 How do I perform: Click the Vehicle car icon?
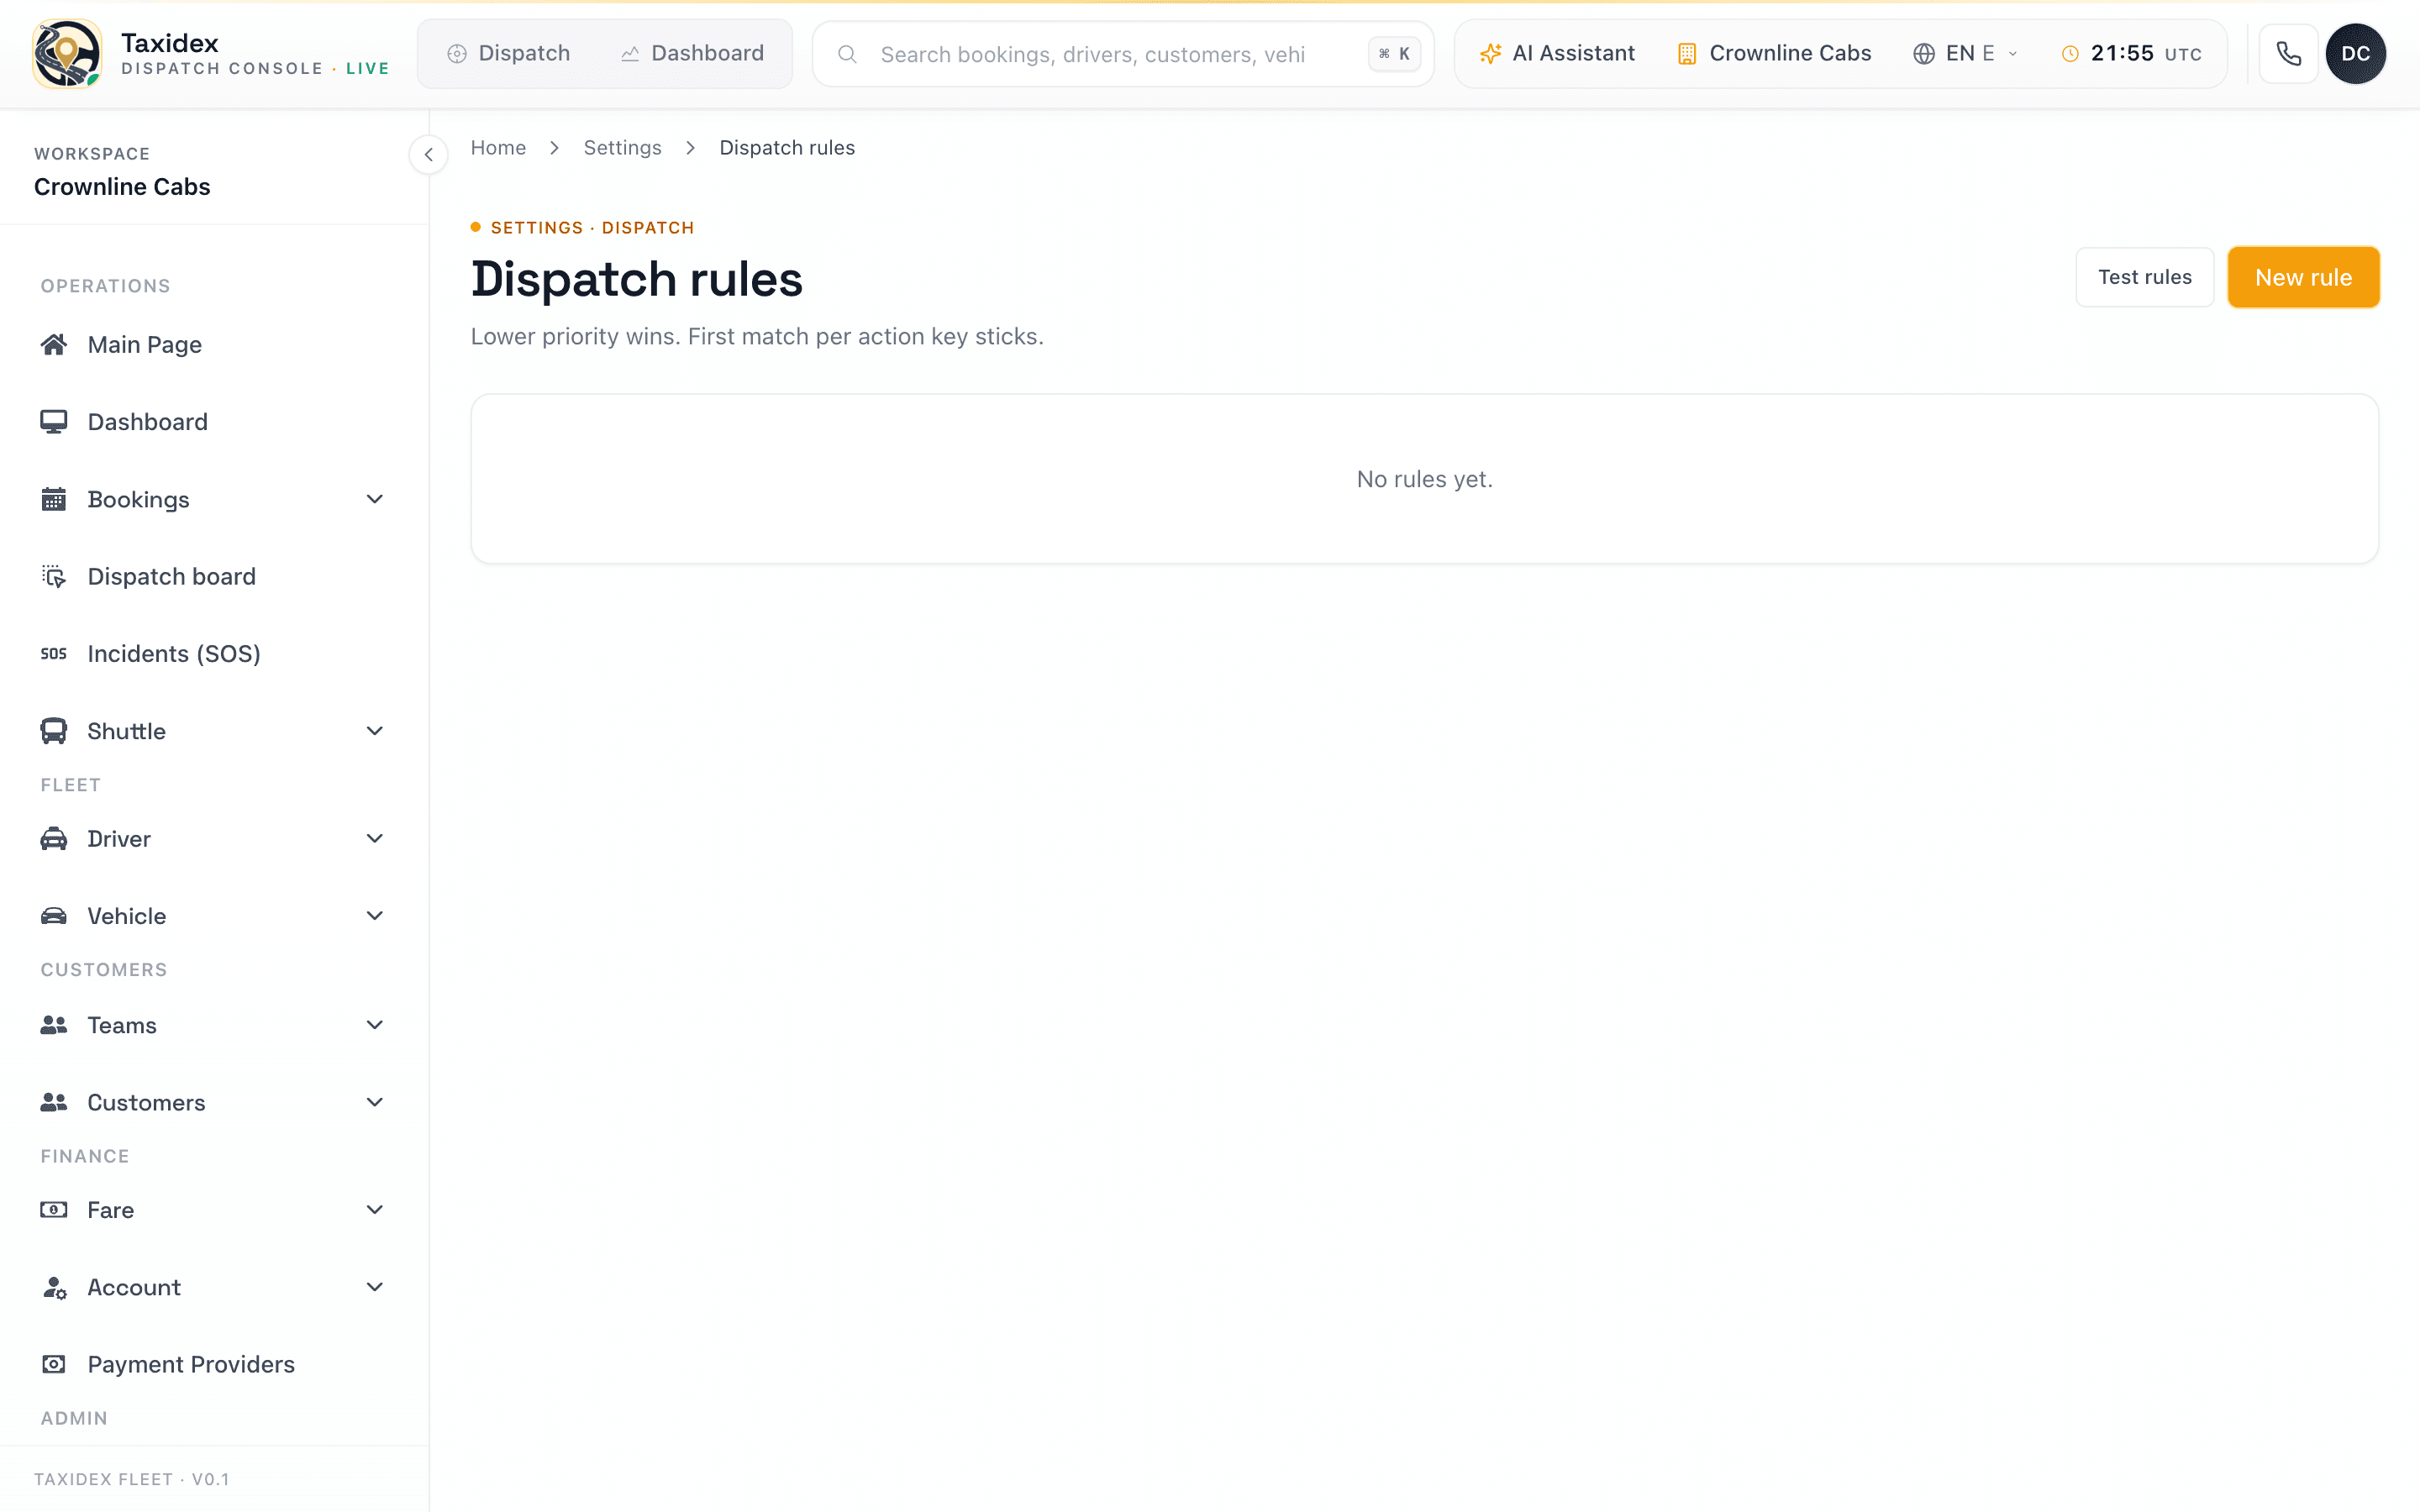(54, 916)
